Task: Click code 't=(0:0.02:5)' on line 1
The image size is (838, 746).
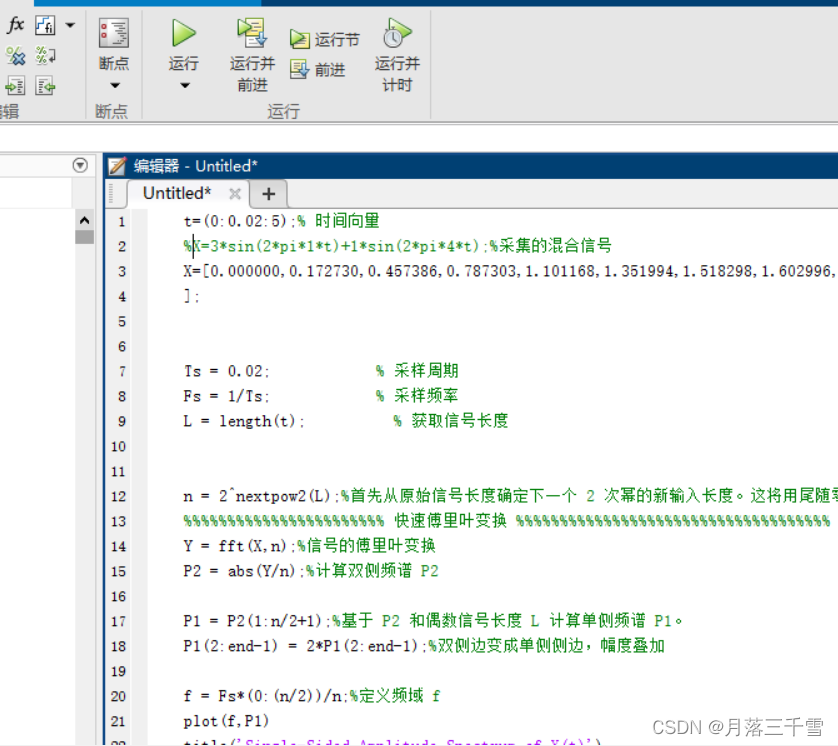Action: click(x=235, y=221)
